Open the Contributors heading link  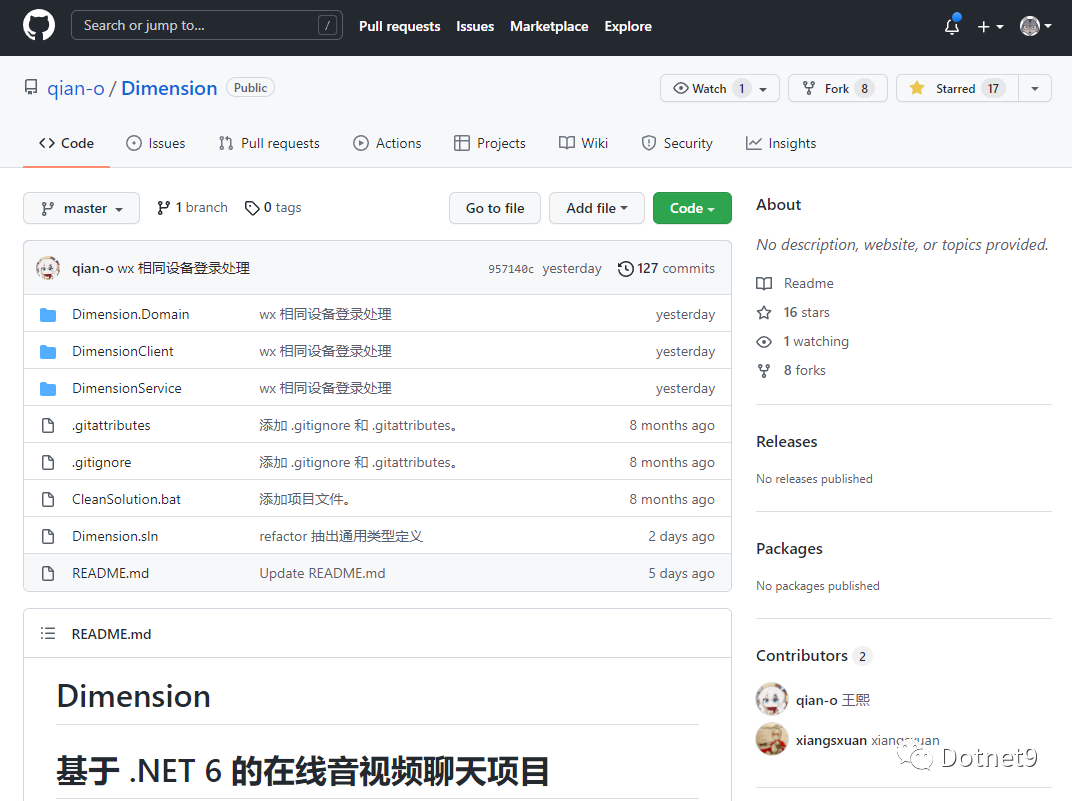tap(814, 655)
